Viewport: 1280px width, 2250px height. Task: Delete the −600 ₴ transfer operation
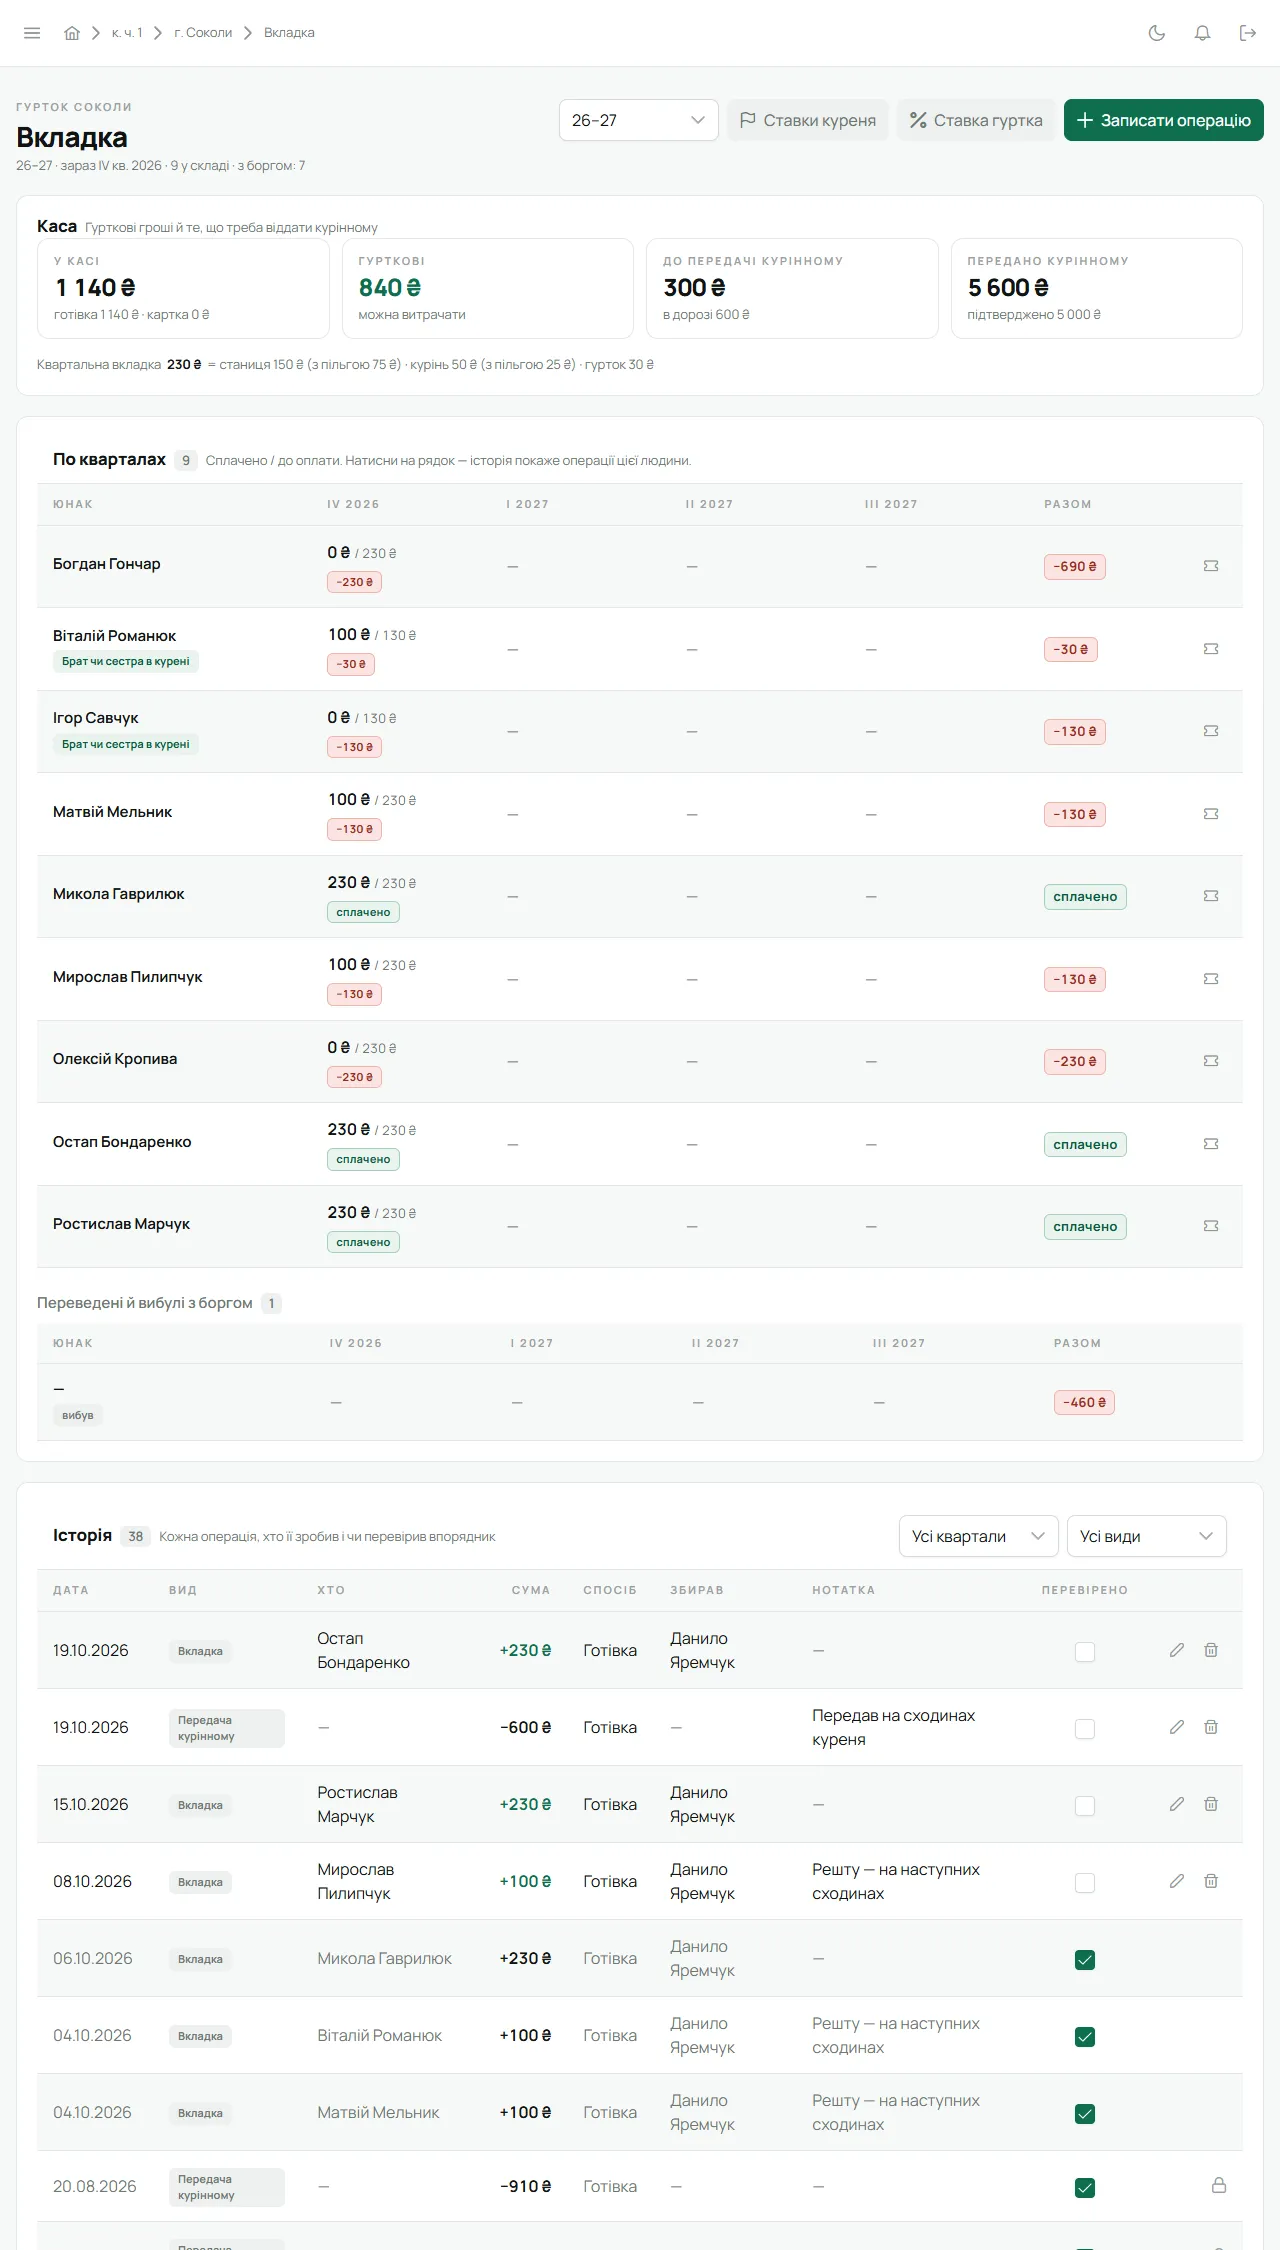(1211, 1727)
